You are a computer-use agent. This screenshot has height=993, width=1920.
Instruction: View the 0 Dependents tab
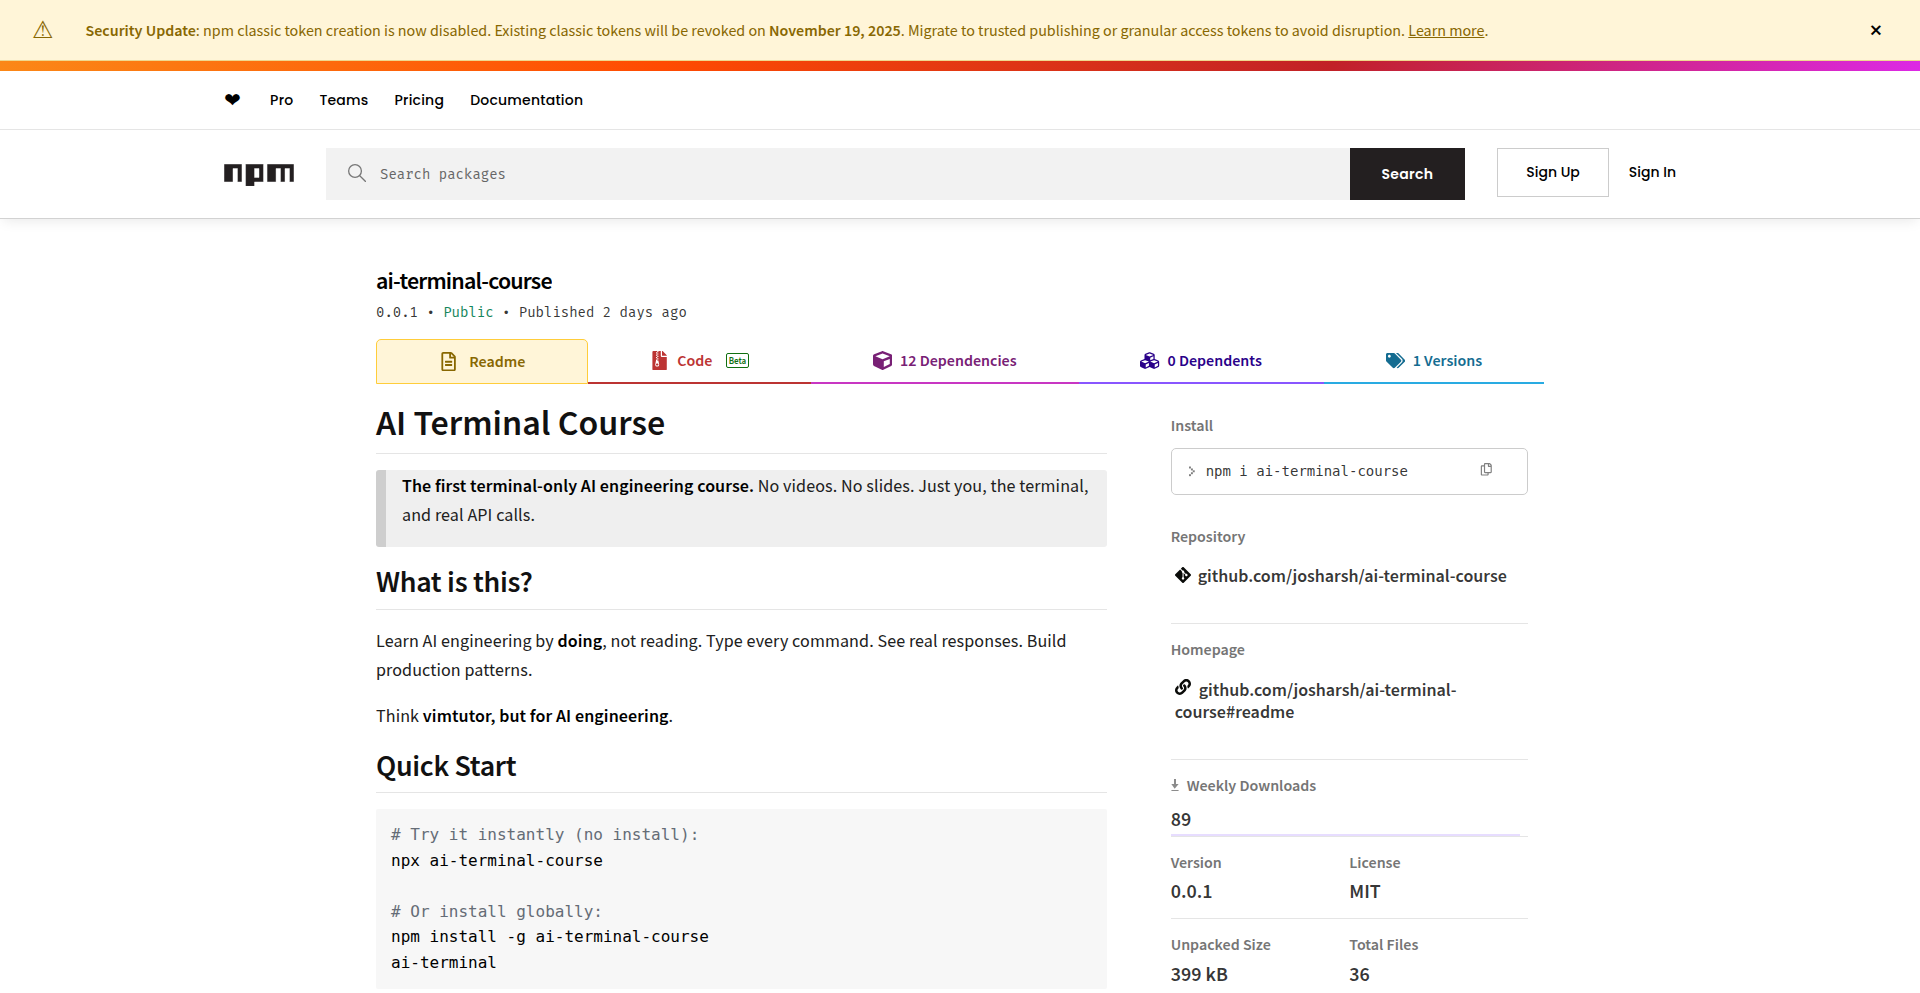tap(1200, 361)
